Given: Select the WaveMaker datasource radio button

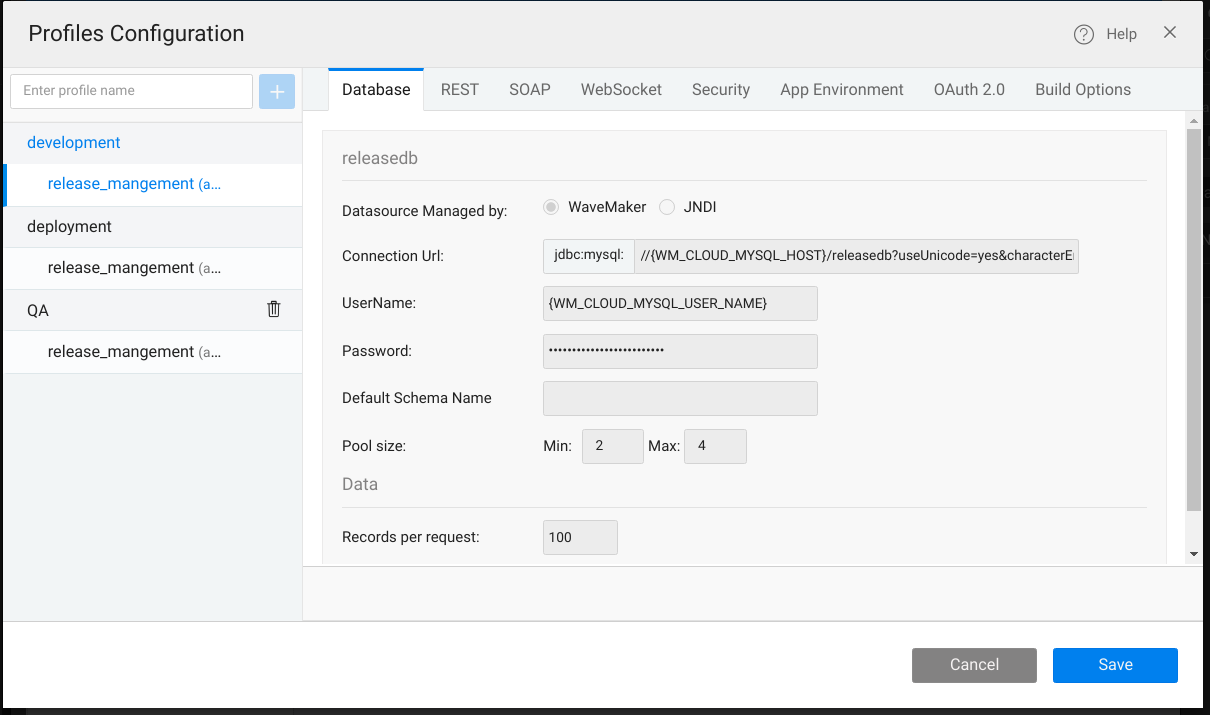Looking at the screenshot, I should [x=551, y=207].
